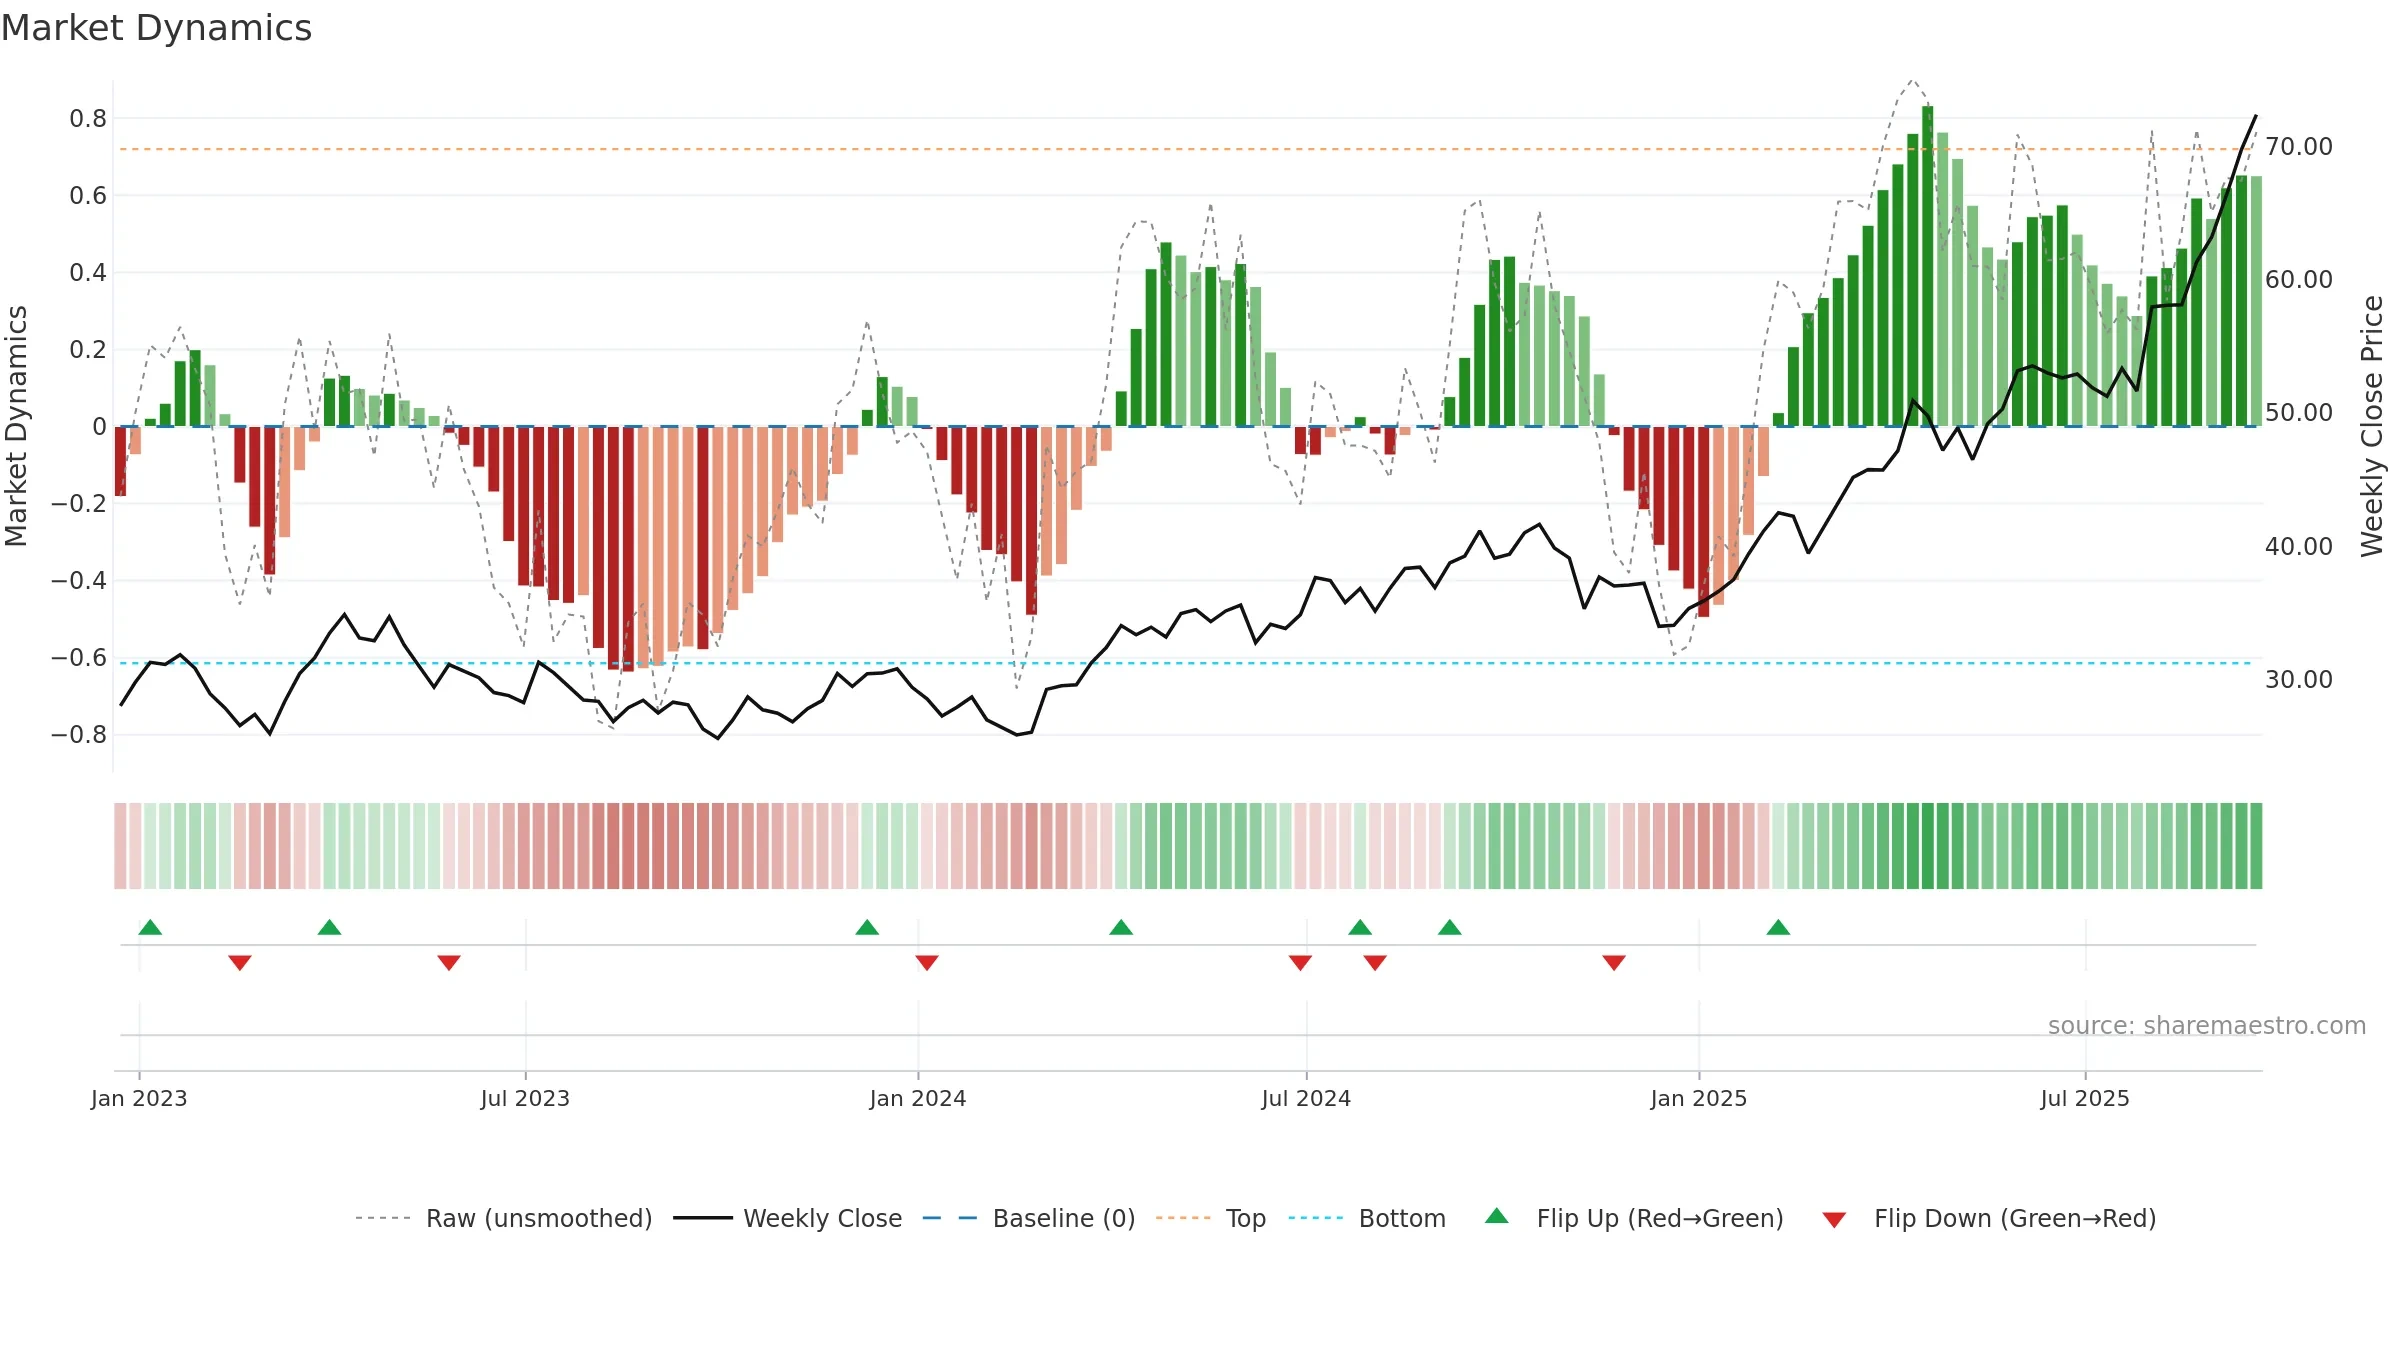Click the Jul 2025 x-axis label
This screenshot has width=2400, height=1350.
2085,1098
